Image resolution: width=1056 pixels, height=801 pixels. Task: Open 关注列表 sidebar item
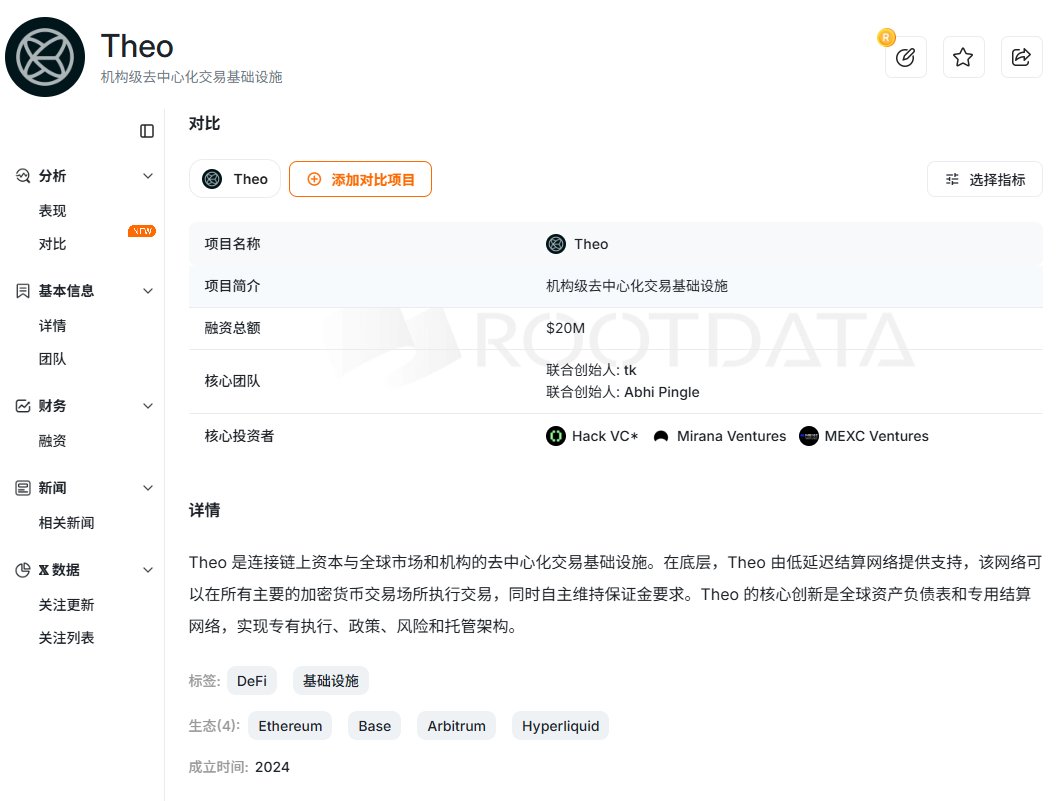tap(66, 638)
